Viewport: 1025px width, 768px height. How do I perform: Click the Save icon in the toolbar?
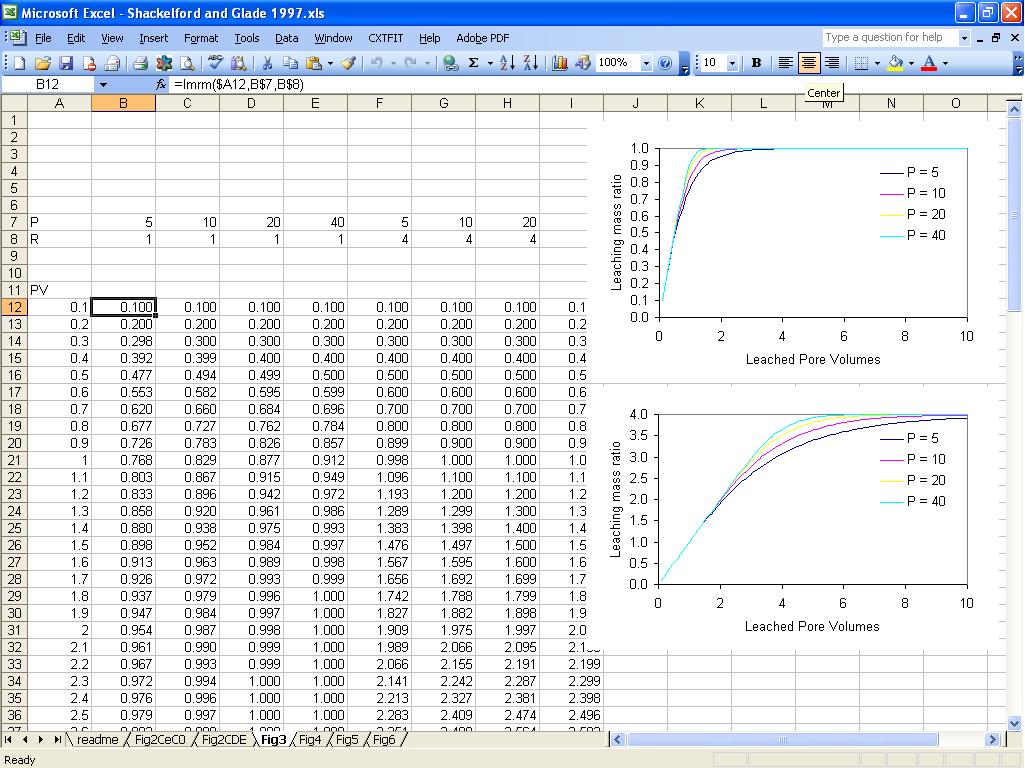tap(66, 63)
